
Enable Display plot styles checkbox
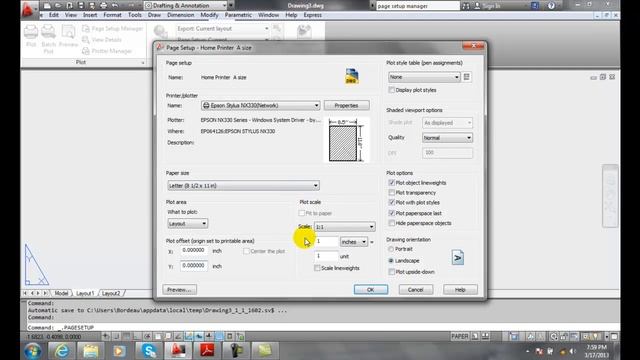tap(391, 90)
